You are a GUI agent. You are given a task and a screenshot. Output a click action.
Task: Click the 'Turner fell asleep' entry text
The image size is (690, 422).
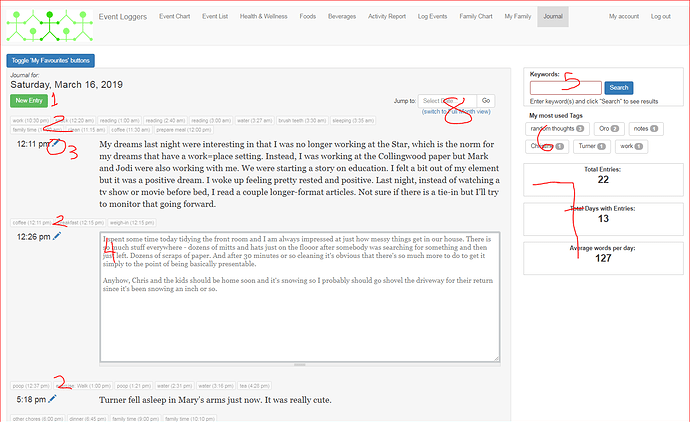(x=215, y=400)
